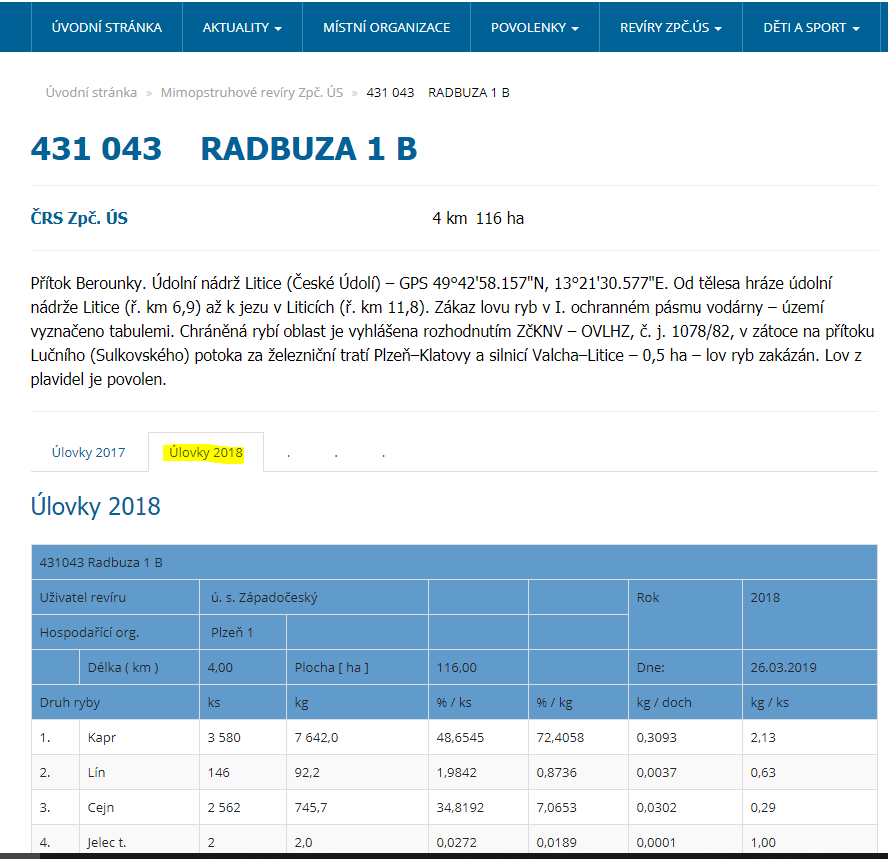The height and width of the screenshot is (859, 888).
Task: Expand the Děti a sport dropdown
Action: 810,27
